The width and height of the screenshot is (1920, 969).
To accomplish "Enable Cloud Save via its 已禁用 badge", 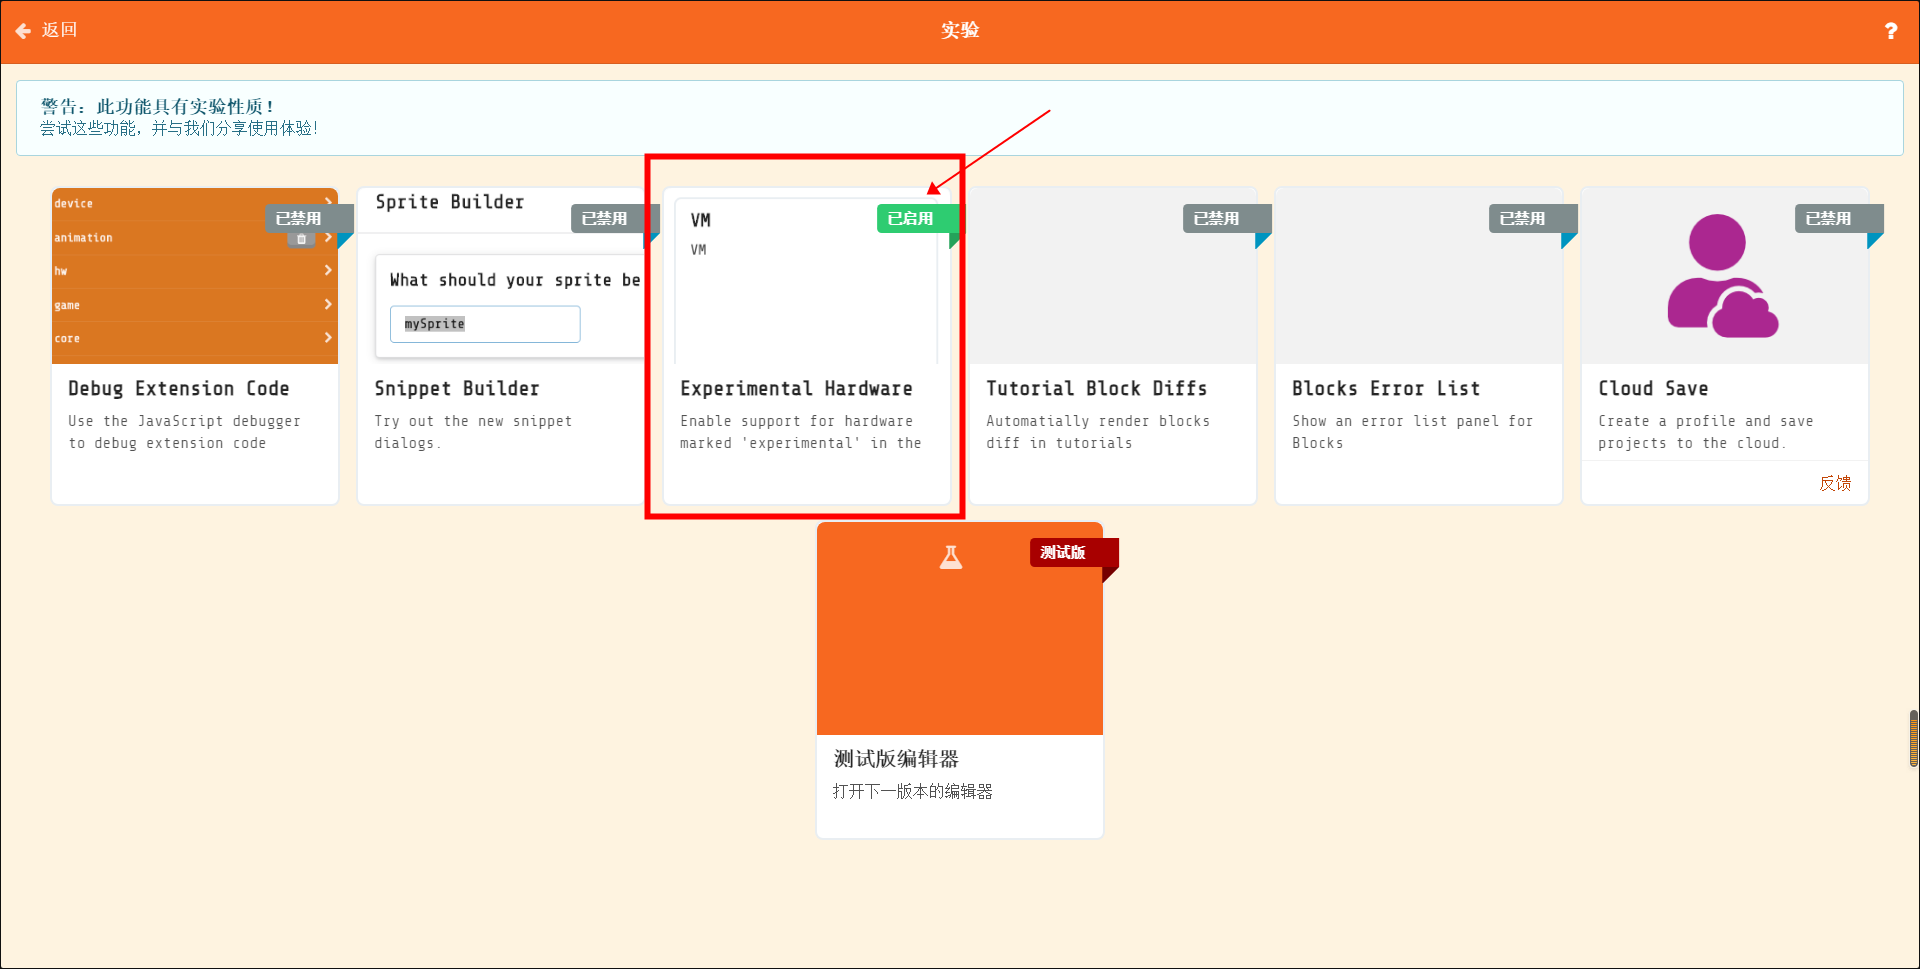I will (x=1828, y=218).
